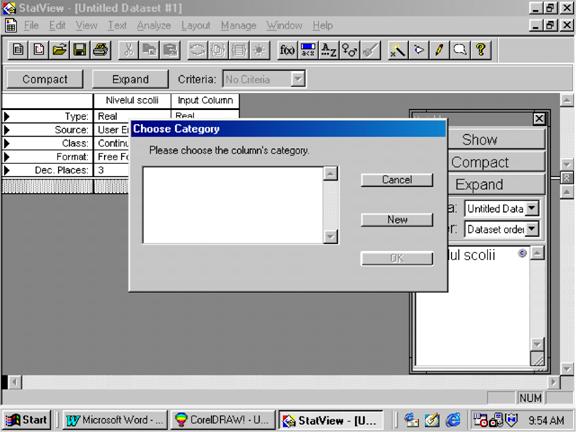Switch to Microsoft Word in taskbar

pyautogui.click(x=115, y=420)
